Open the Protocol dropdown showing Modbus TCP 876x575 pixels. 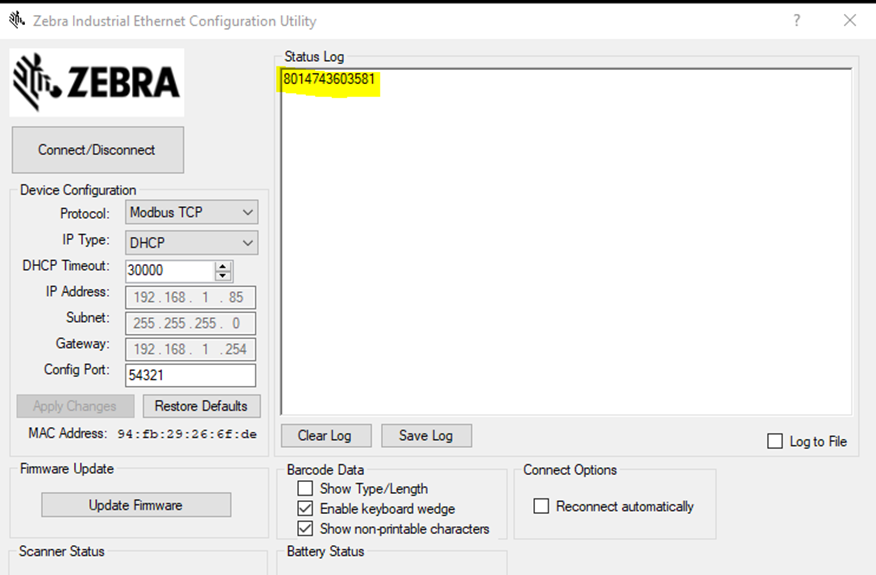(x=191, y=212)
